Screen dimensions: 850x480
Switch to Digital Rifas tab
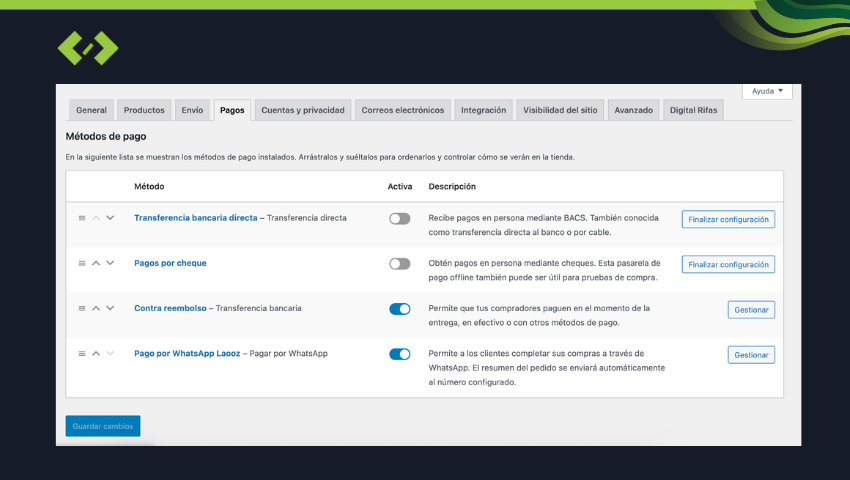693,110
